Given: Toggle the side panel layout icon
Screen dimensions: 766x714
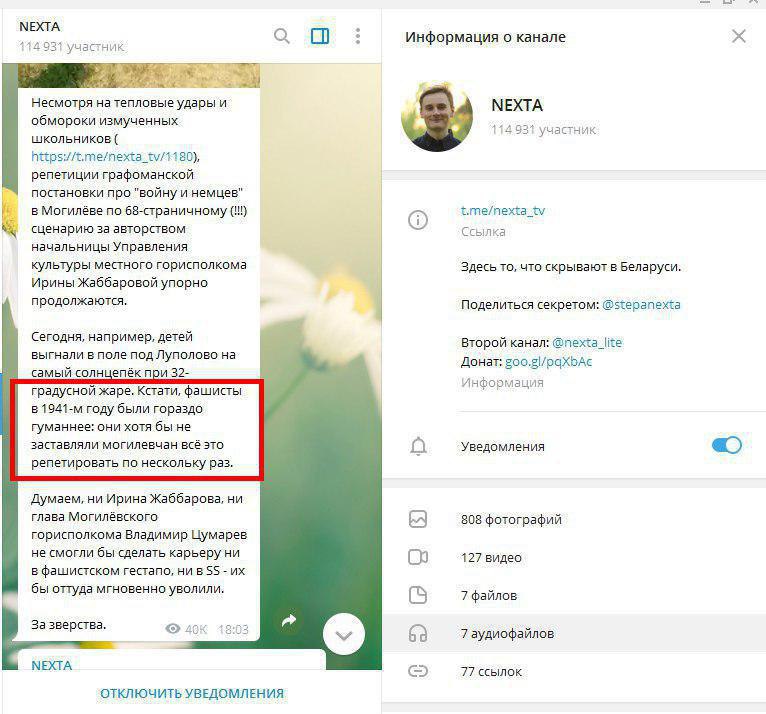Looking at the screenshot, I should click(320, 36).
